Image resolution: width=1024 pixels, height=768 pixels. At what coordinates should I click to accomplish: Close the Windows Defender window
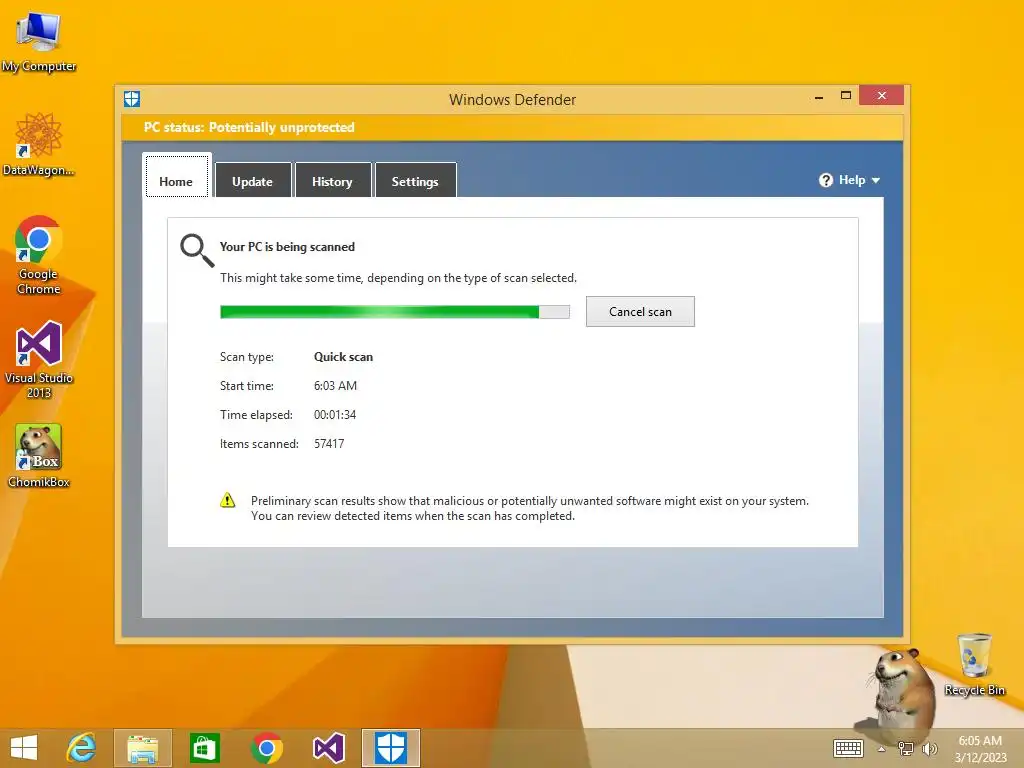(x=882, y=95)
